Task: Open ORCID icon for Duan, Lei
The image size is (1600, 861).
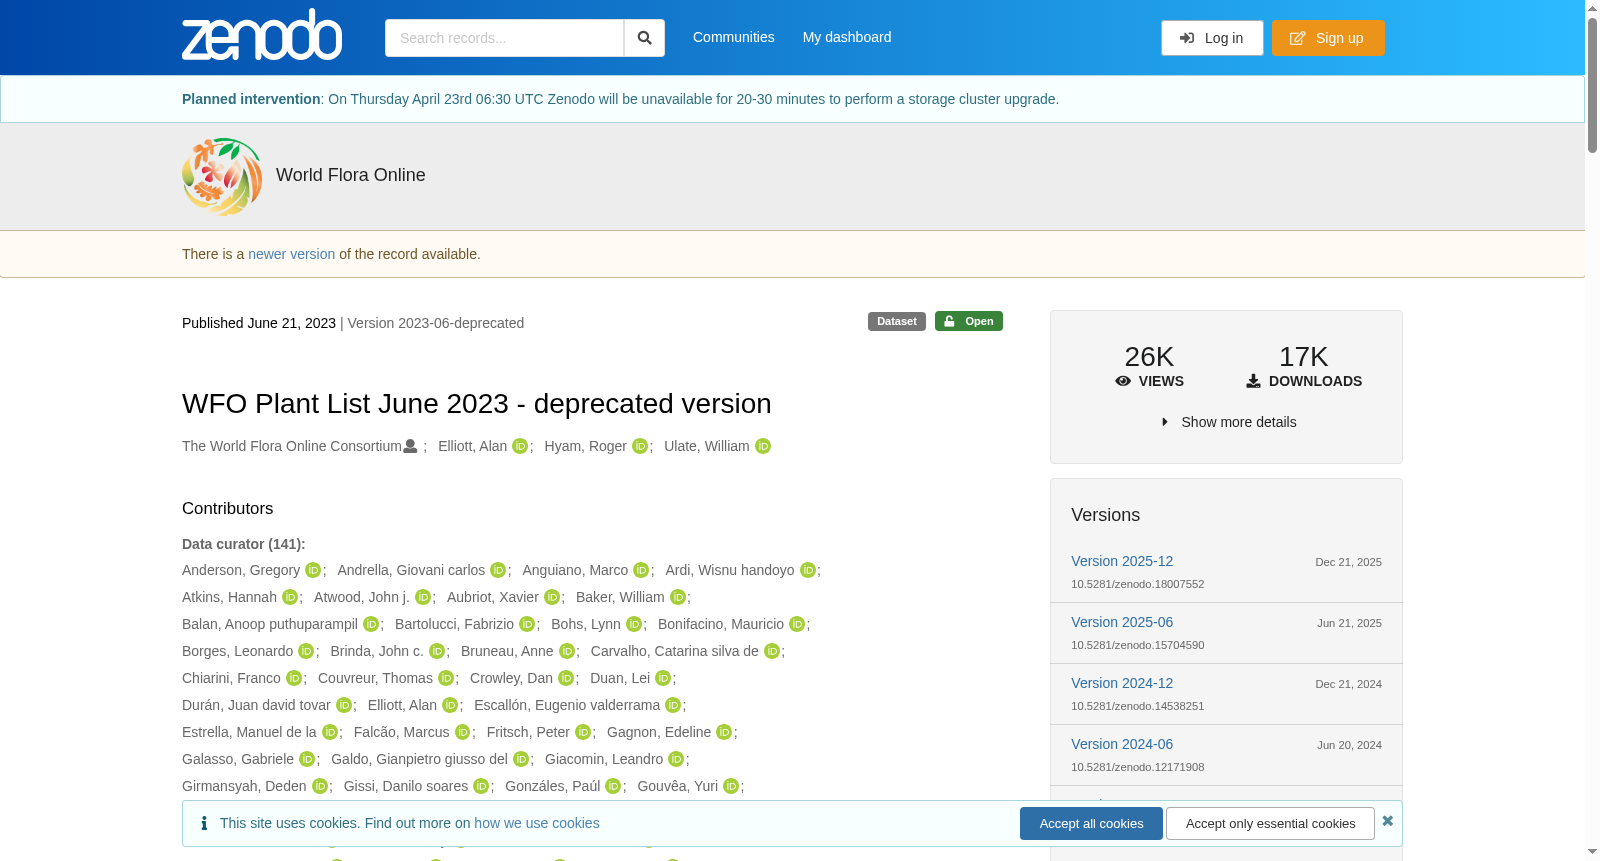Action: [663, 678]
